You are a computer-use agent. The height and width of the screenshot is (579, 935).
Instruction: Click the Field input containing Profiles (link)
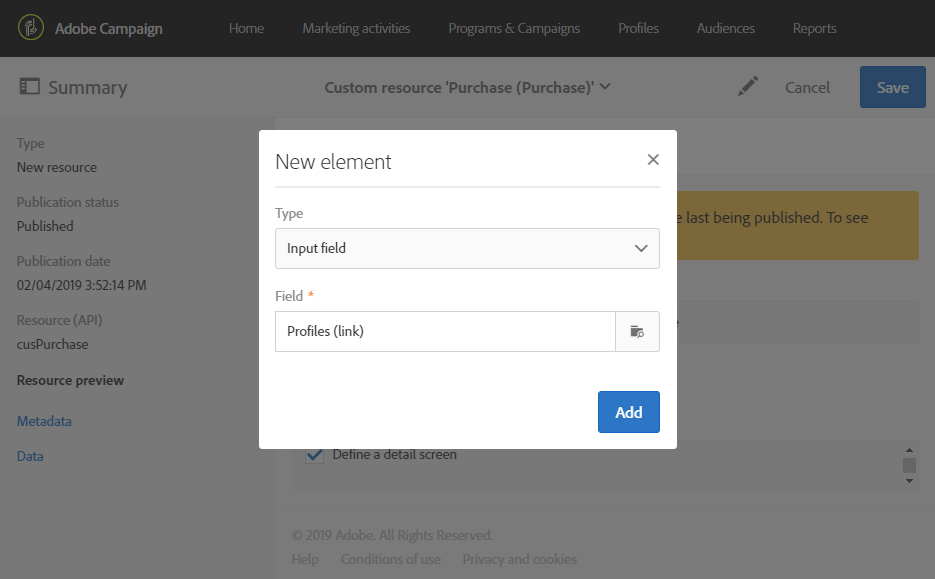[445, 331]
